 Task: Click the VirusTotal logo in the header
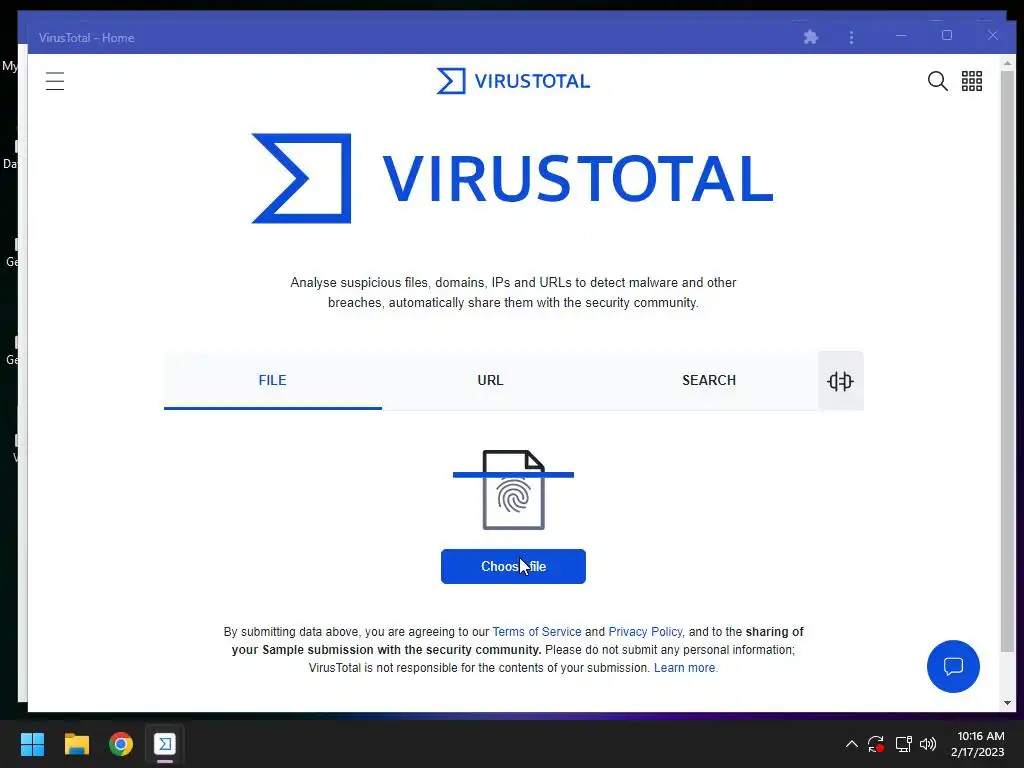pyautogui.click(x=513, y=81)
